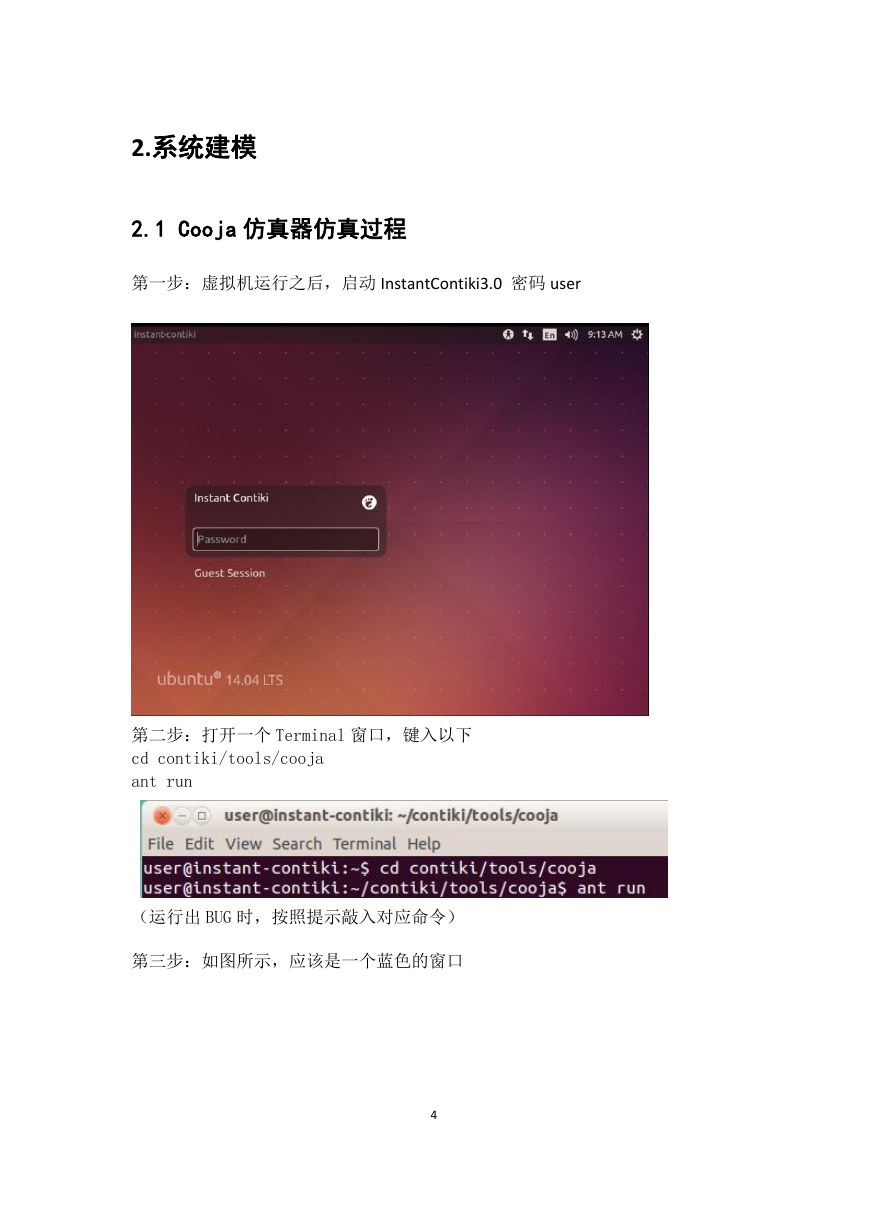Viewport: 869px width, 1228px height.
Task: Select the Guest Session login option
Action: [x=230, y=573]
